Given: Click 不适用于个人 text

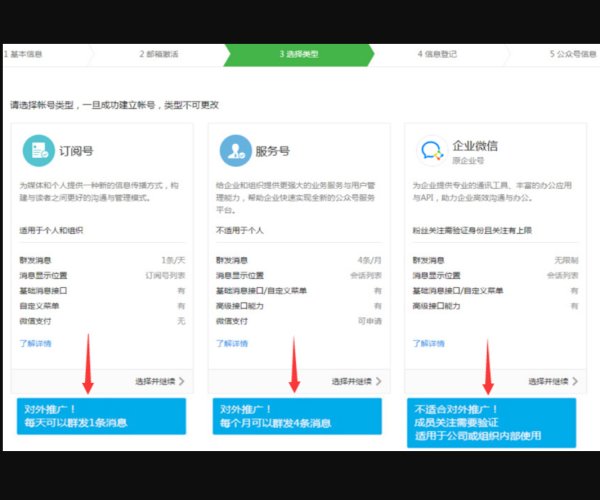Looking at the screenshot, I should pyautogui.click(x=240, y=230).
